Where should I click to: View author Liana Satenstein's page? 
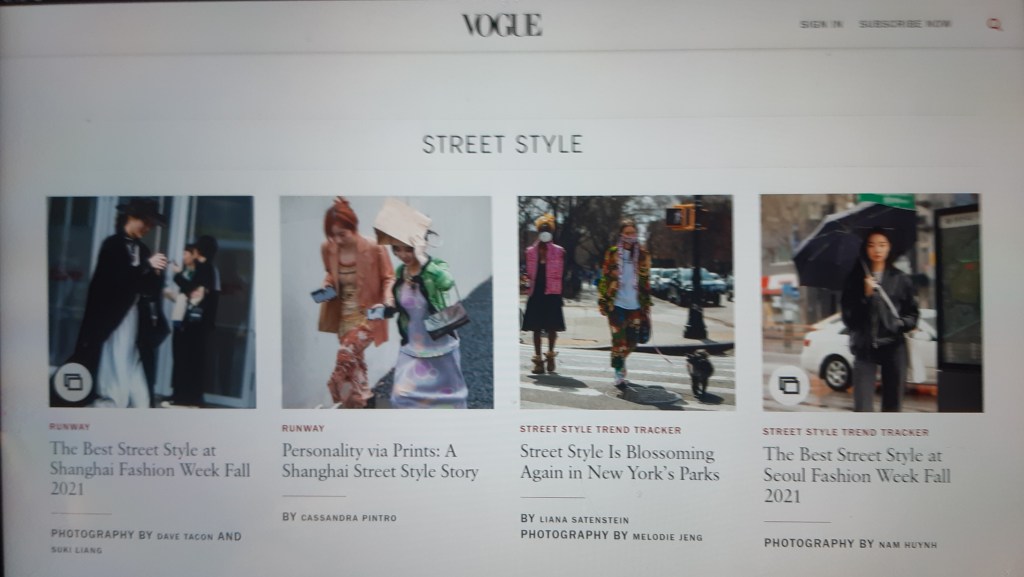[x=584, y=520]
